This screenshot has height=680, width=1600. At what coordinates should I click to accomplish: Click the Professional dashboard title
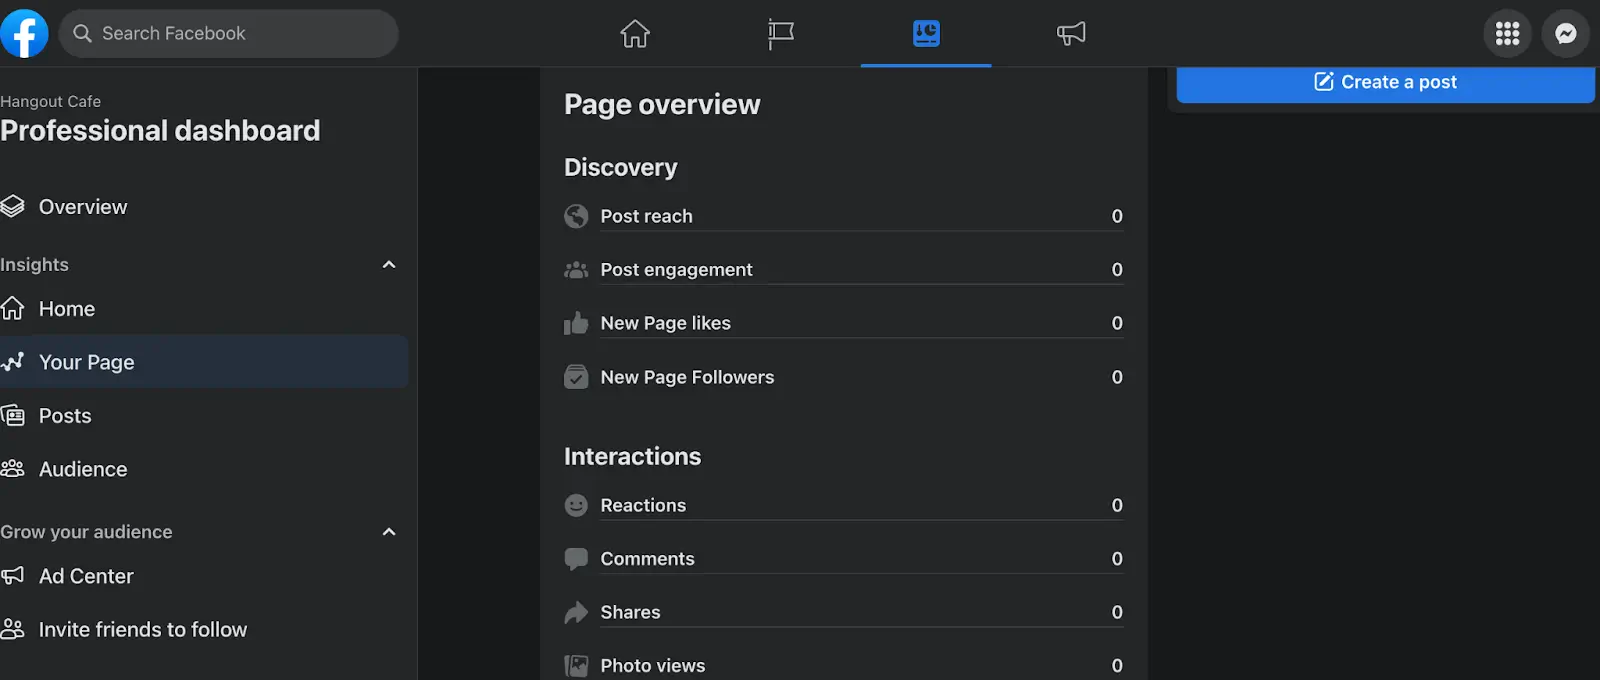click(x=160, y=131)
